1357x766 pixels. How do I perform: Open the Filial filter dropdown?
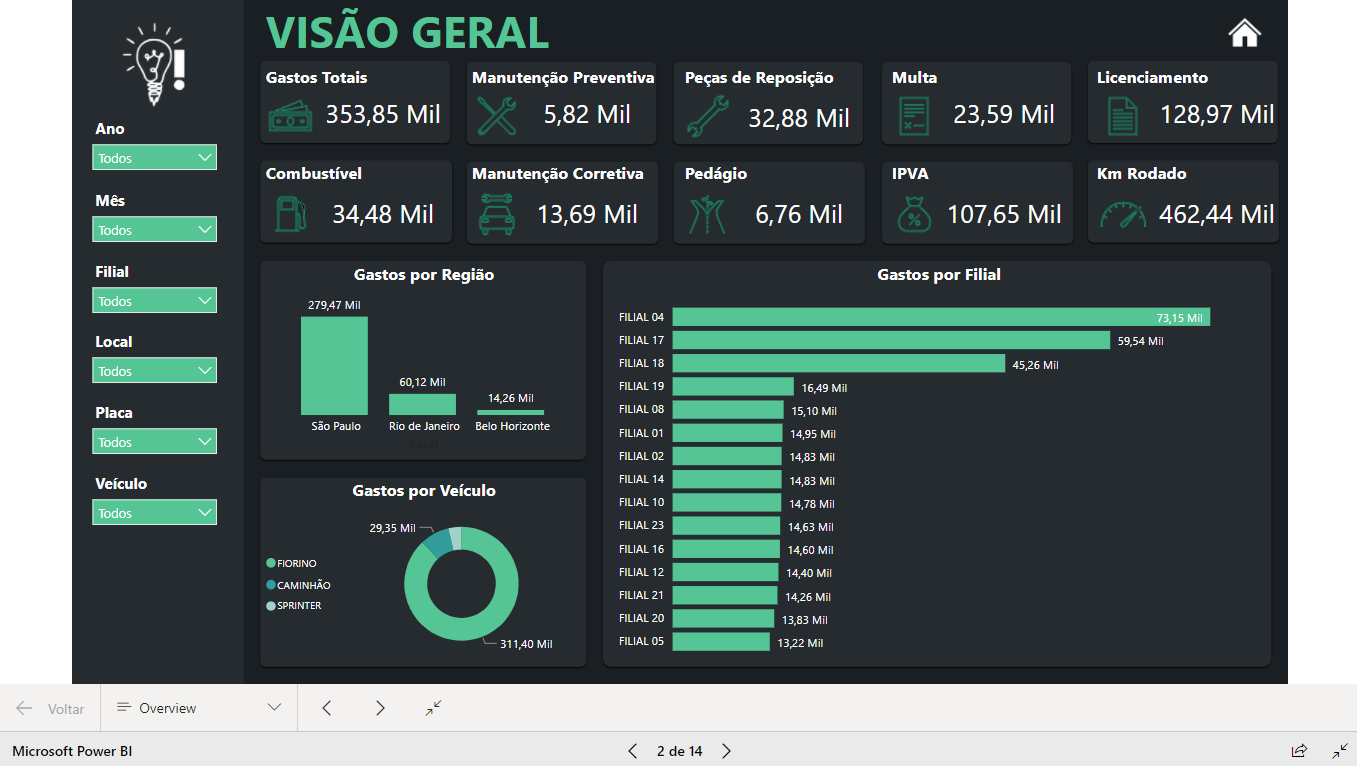click(x=154, y=300)
